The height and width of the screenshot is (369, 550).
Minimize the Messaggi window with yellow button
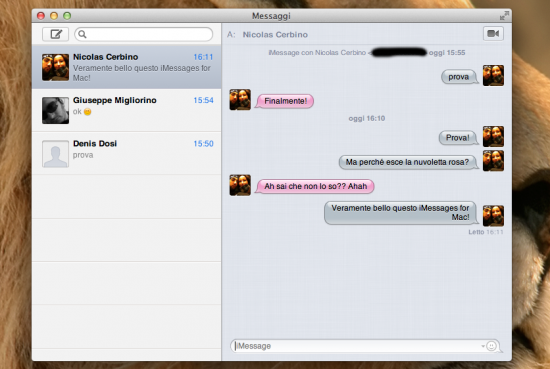[x=54, y=15]
